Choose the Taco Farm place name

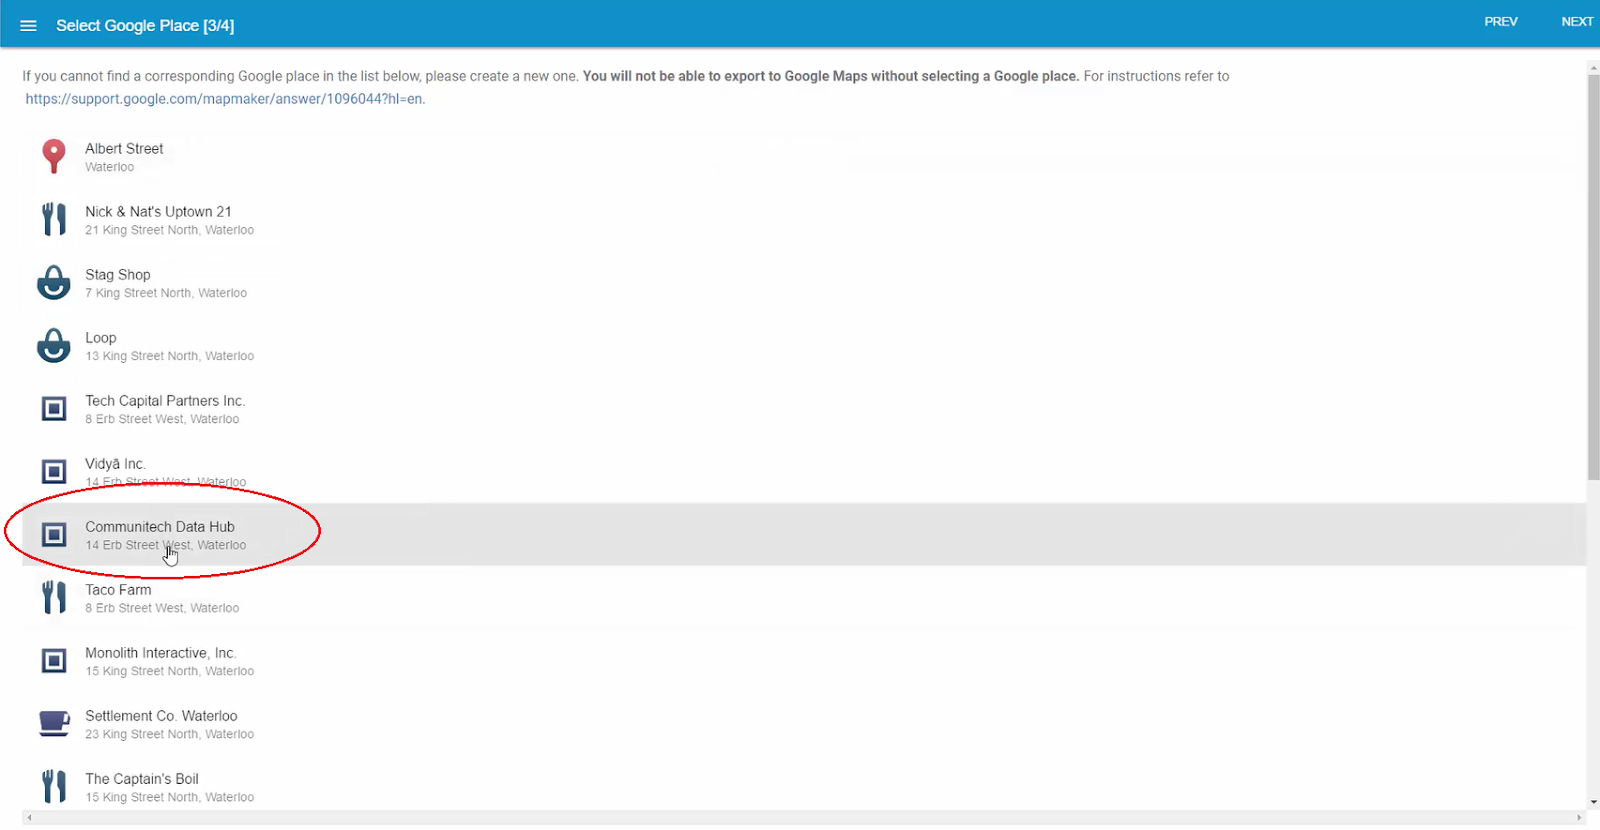(118, 589)
